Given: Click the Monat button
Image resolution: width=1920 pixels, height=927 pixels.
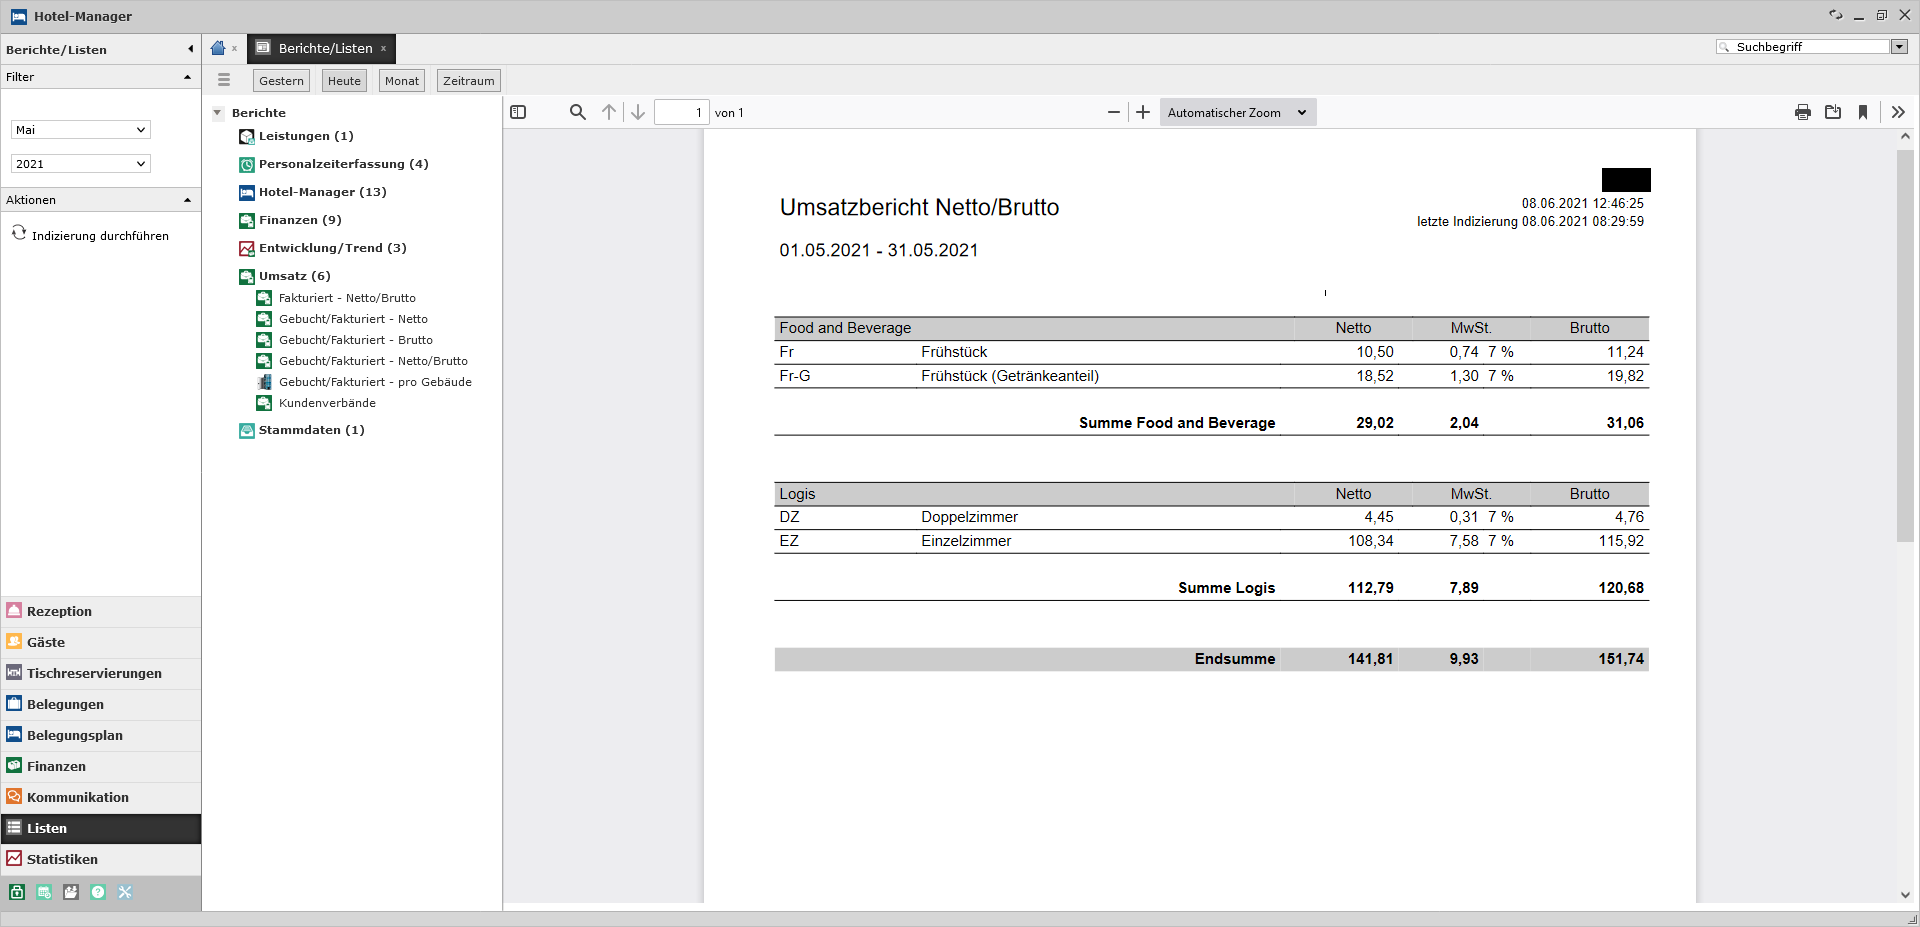Looking at the screenshot, I should coord(402,81).
